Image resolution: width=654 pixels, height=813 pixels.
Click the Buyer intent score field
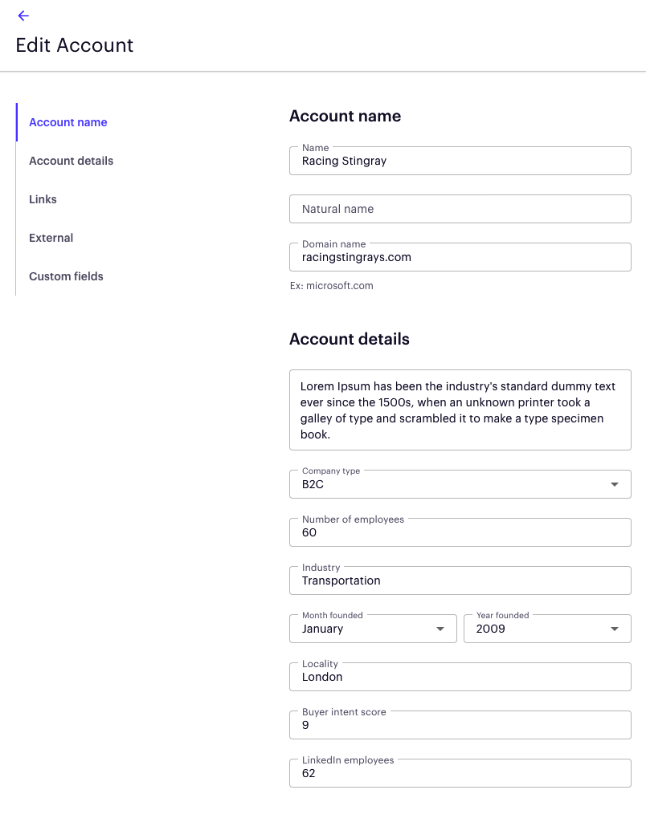[460, 725]
